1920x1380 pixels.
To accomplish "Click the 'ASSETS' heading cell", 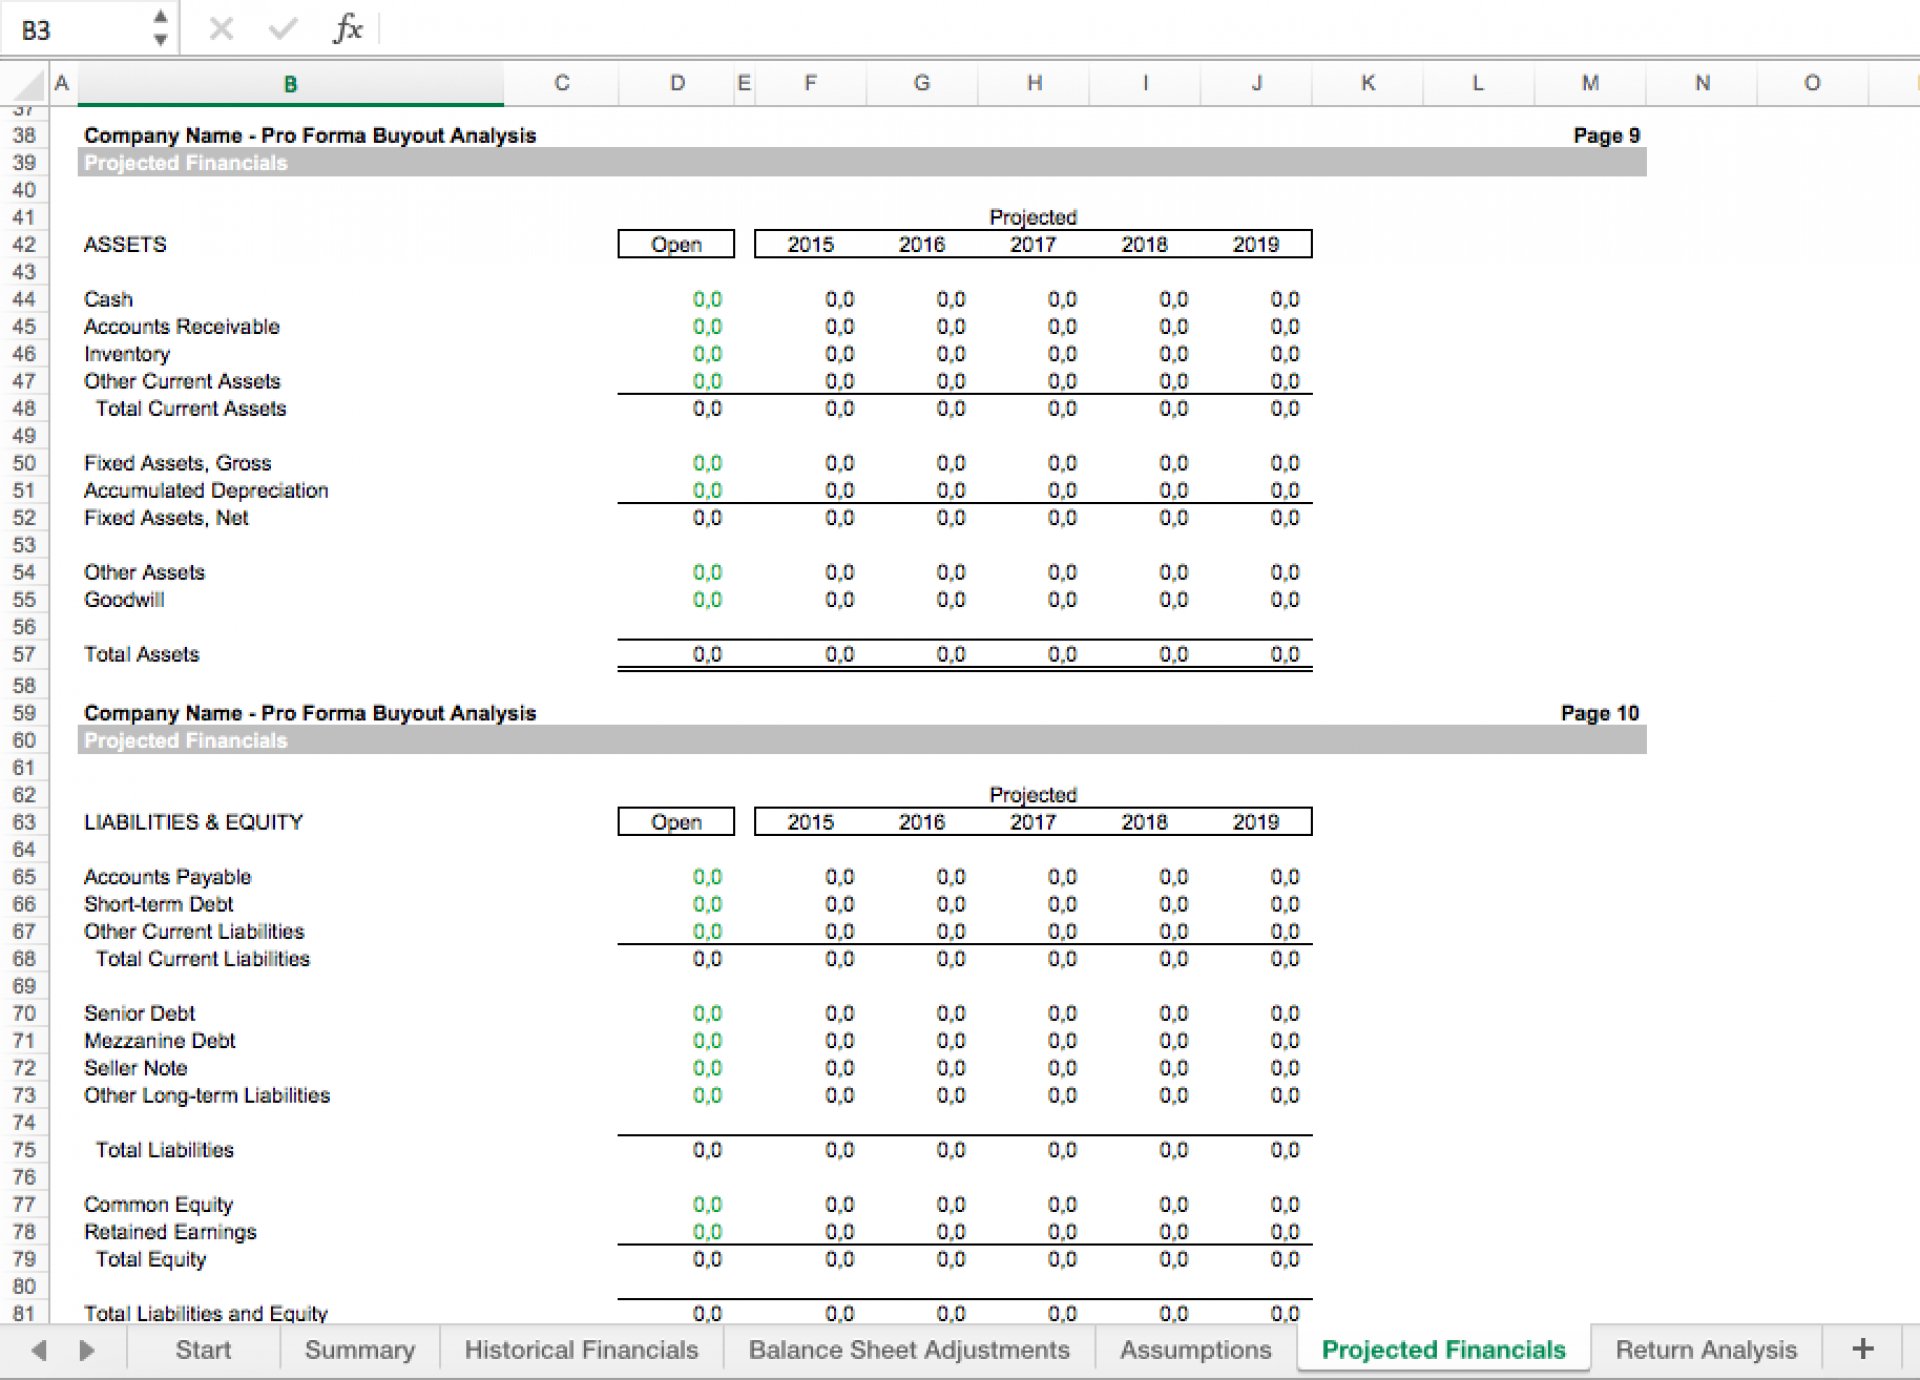I will (x=125, y=244).
